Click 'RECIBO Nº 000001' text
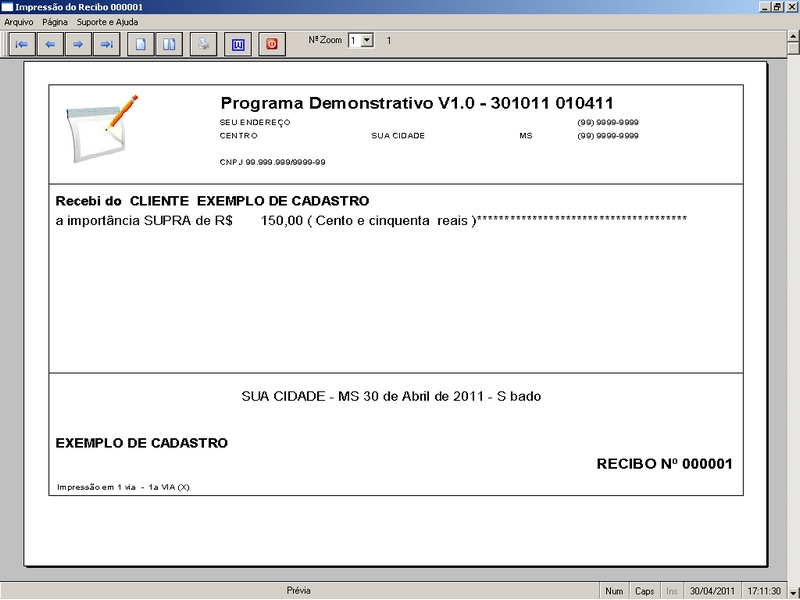 (x=664, y=464)
